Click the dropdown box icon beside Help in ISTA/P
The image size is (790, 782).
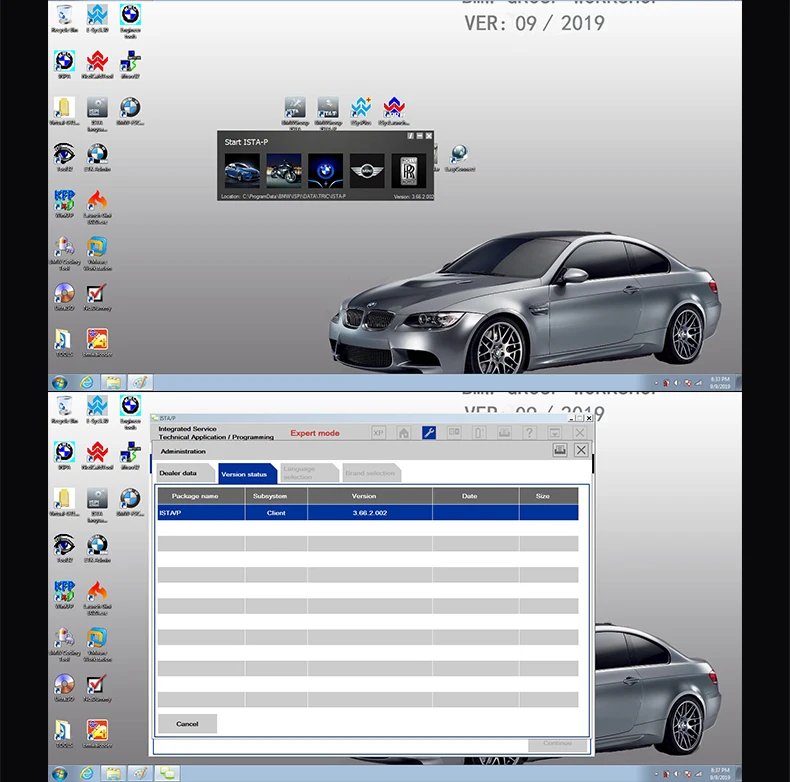click(x=555, y=432)
